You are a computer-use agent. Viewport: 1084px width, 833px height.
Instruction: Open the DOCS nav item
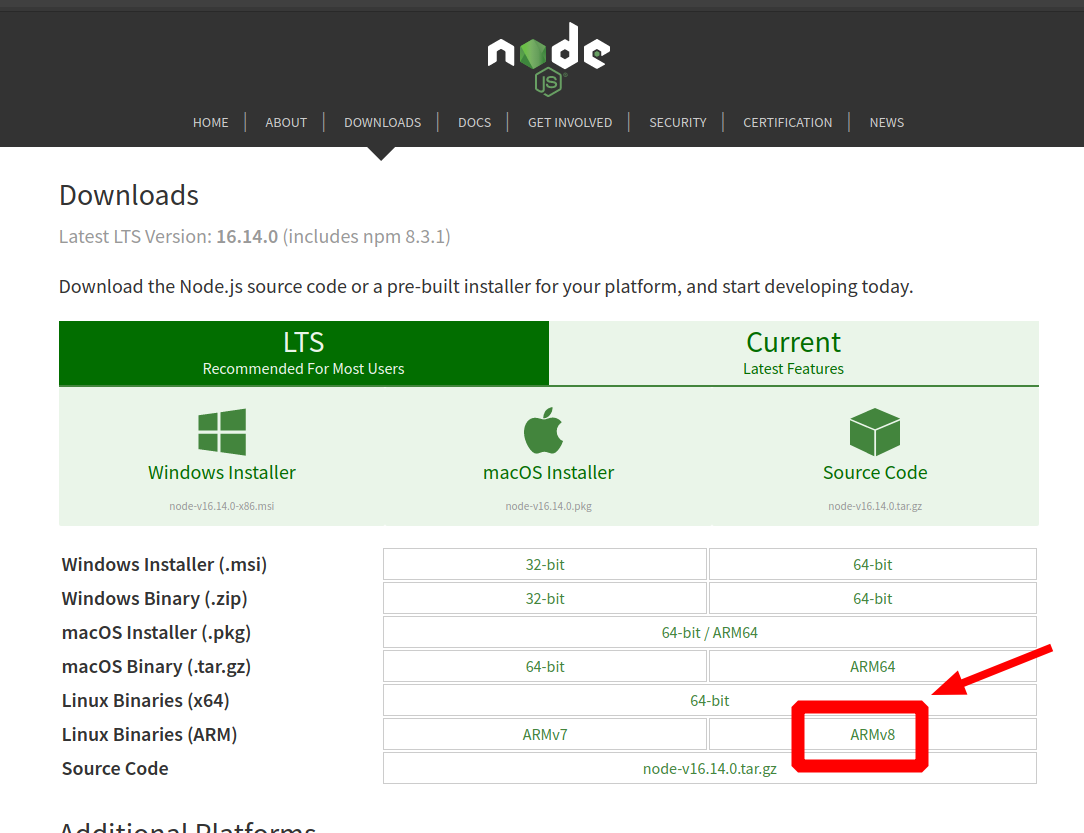click(474, 122)
